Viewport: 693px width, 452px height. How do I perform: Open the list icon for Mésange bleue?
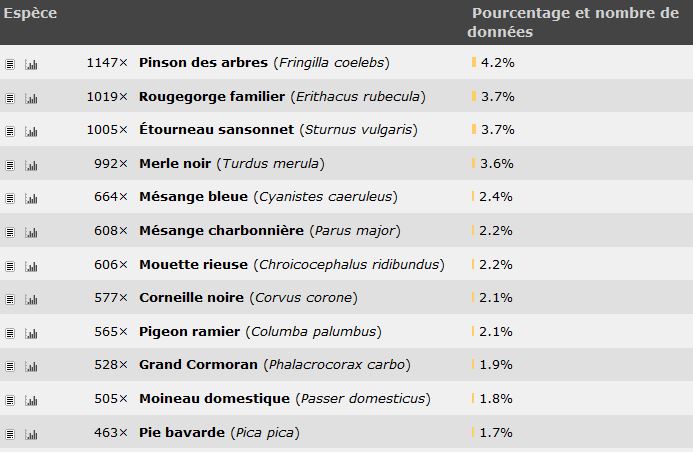pos(10,199)
